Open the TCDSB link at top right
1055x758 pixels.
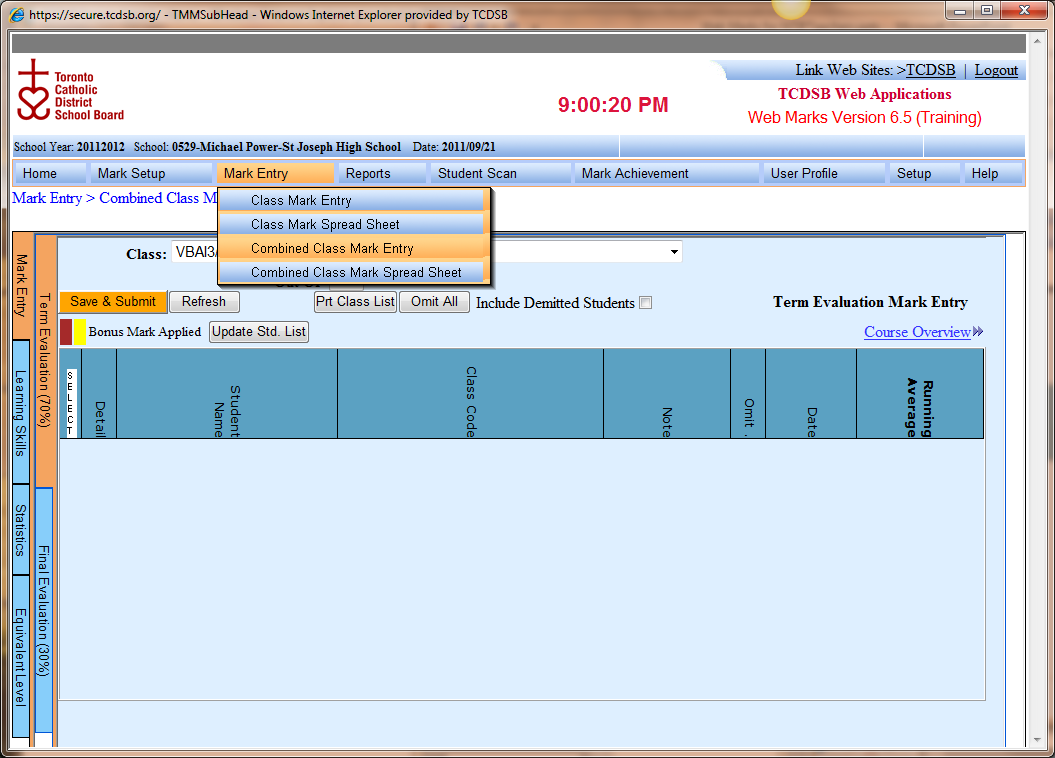[929, 70]
